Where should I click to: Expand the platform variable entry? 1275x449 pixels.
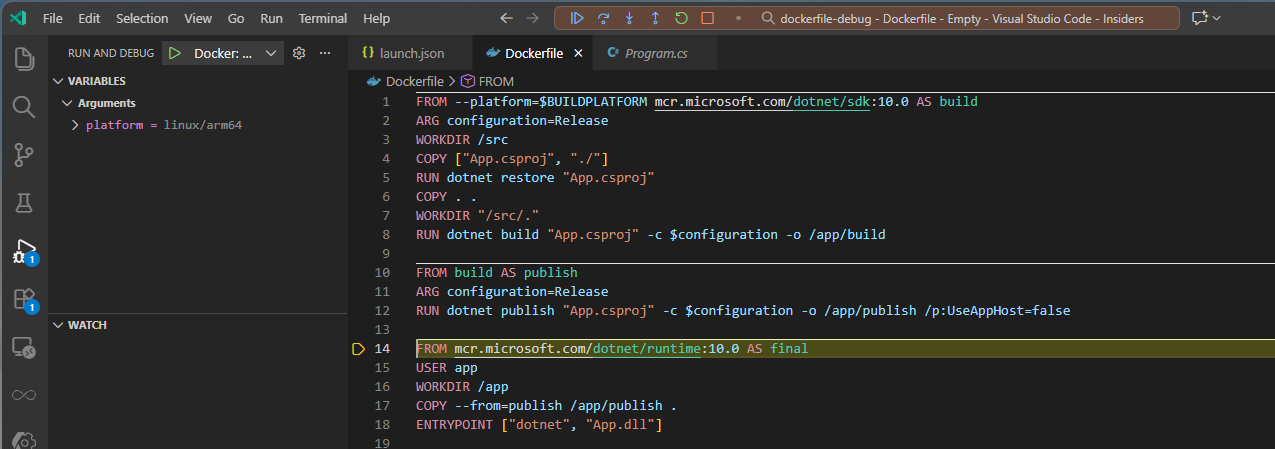[x=75, y=125]
